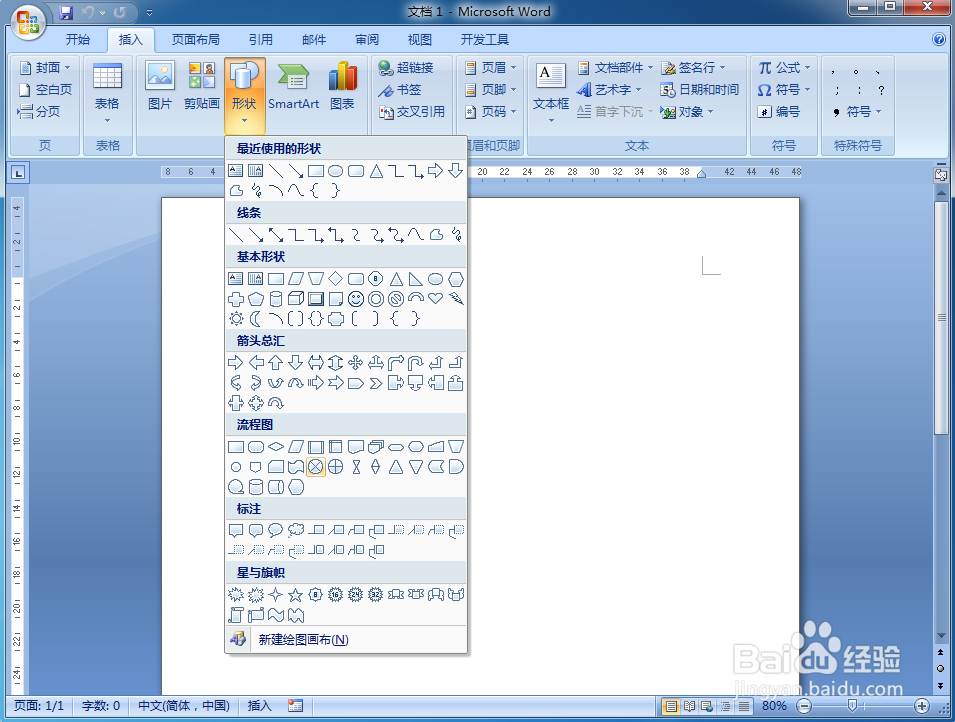This screenshot has height=722, width=955.
Task: Open the Office button menu
Action: coord(28,23)
